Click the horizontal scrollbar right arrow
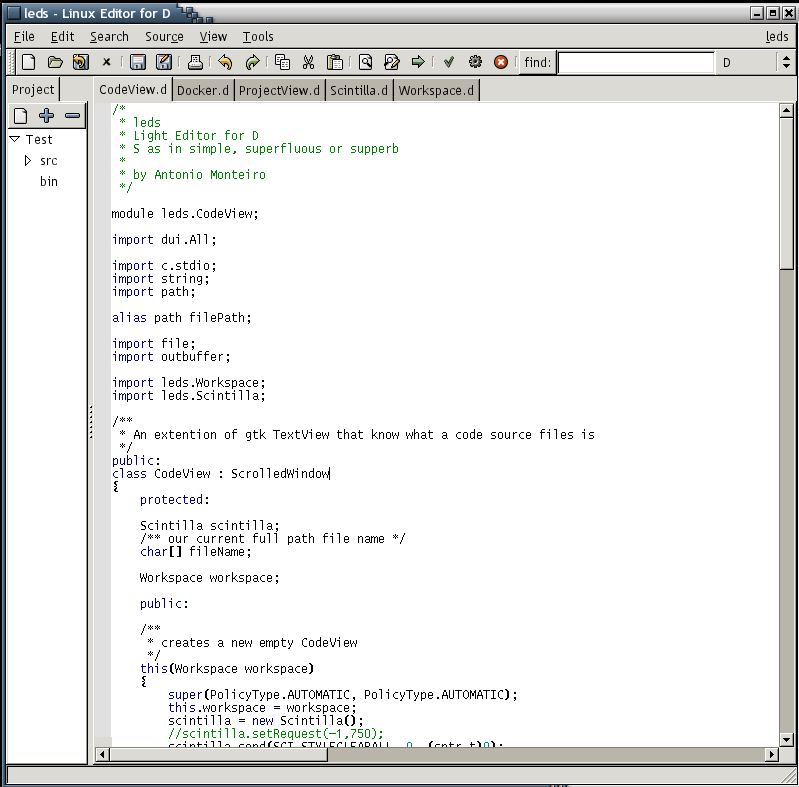Image resolution: width=799 pixels, height=787 pixels. (x=772, y=754)
